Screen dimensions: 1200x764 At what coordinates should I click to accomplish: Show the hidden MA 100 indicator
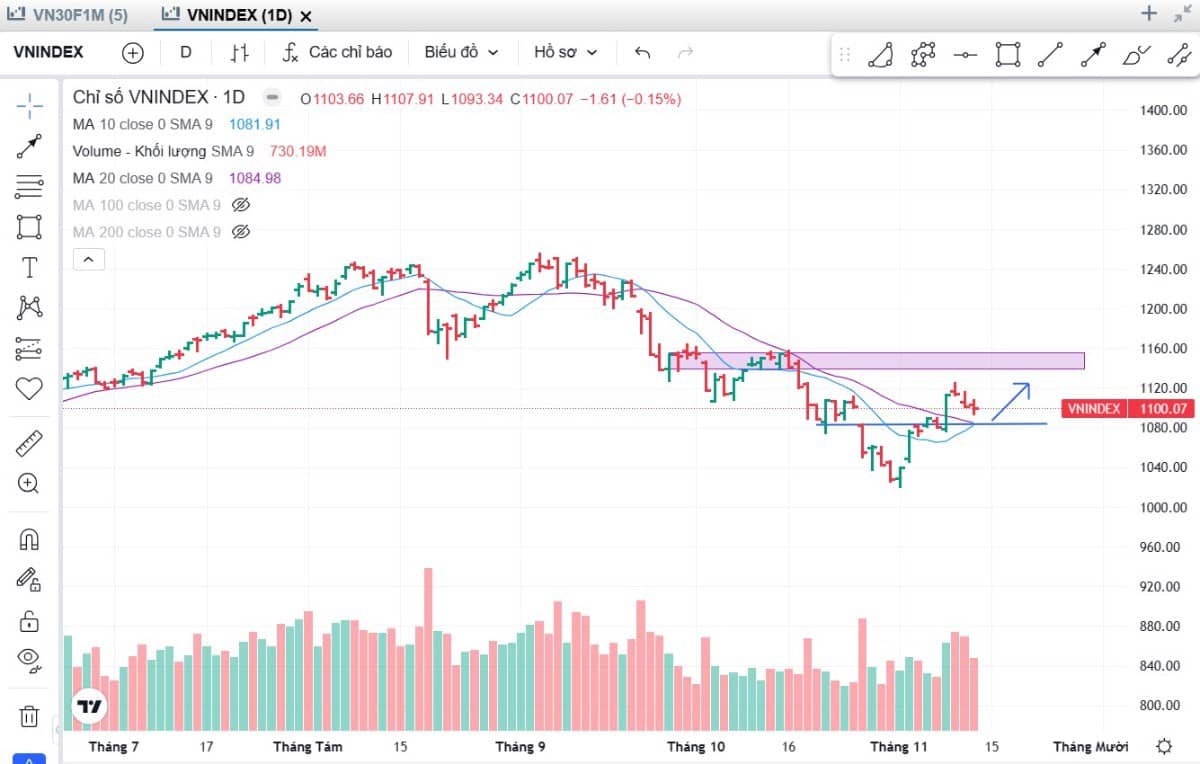240,205
